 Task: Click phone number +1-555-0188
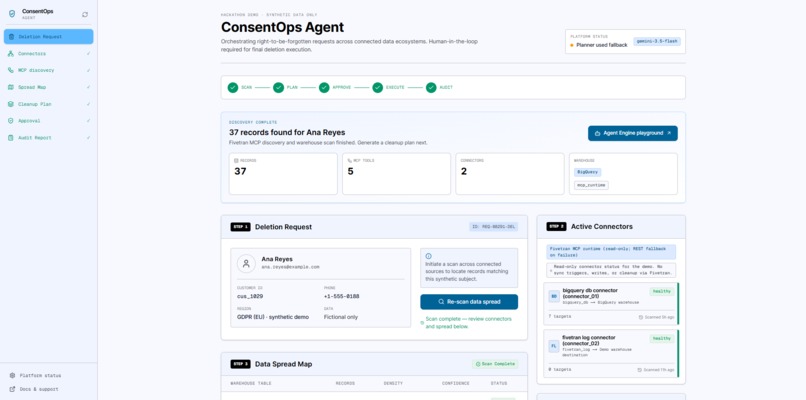(x=341, y=297)
